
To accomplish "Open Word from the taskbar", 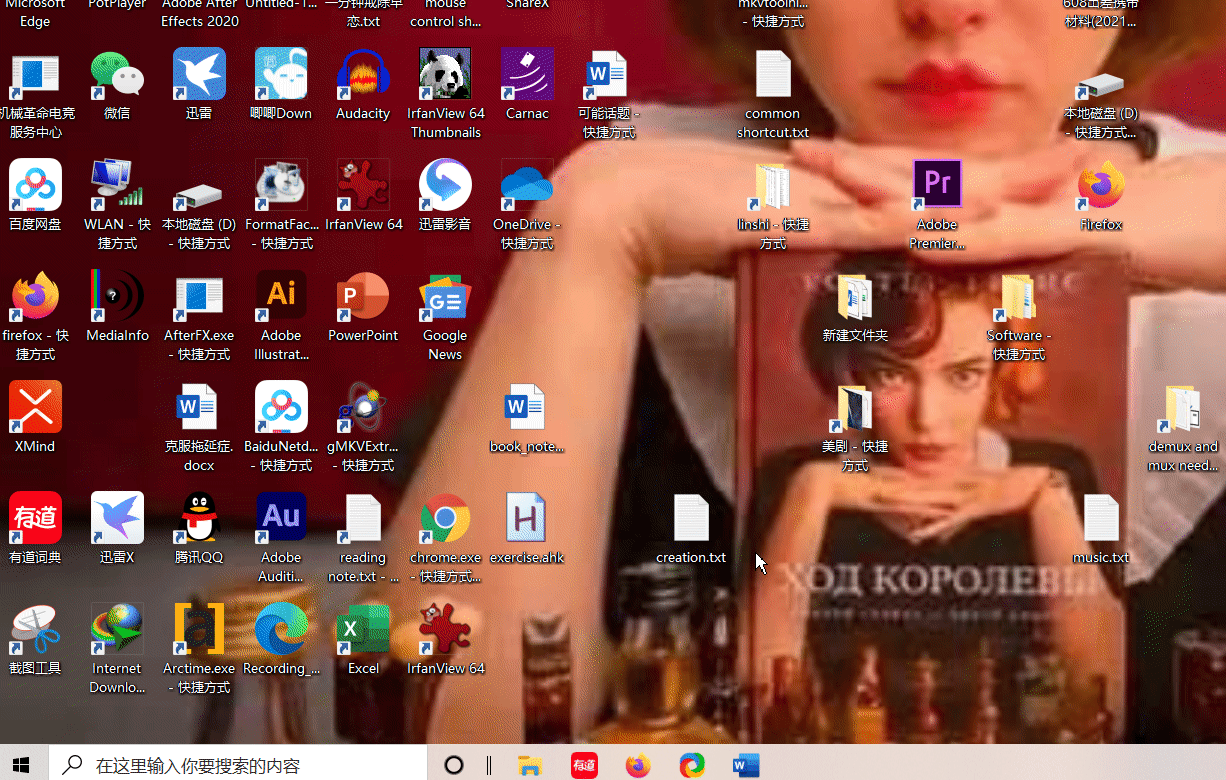I will pos(746,766).
